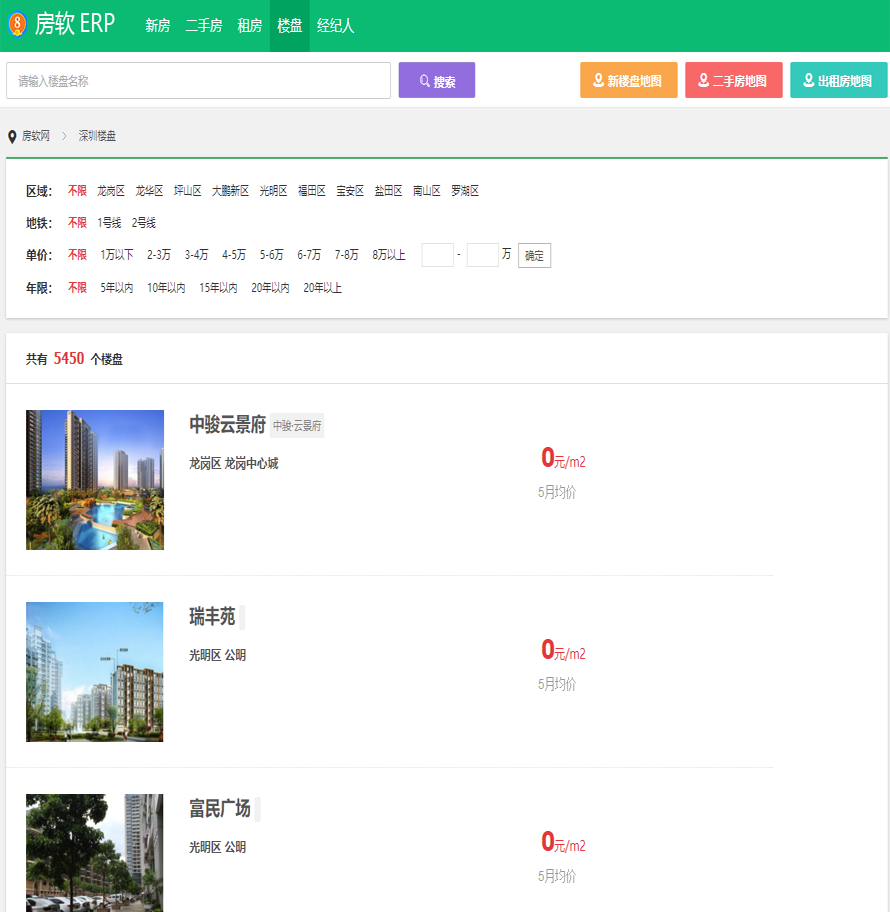This screenshot has height=912, width=890.
Task: Filter by metro 2号线
Action: coord(144,223)
